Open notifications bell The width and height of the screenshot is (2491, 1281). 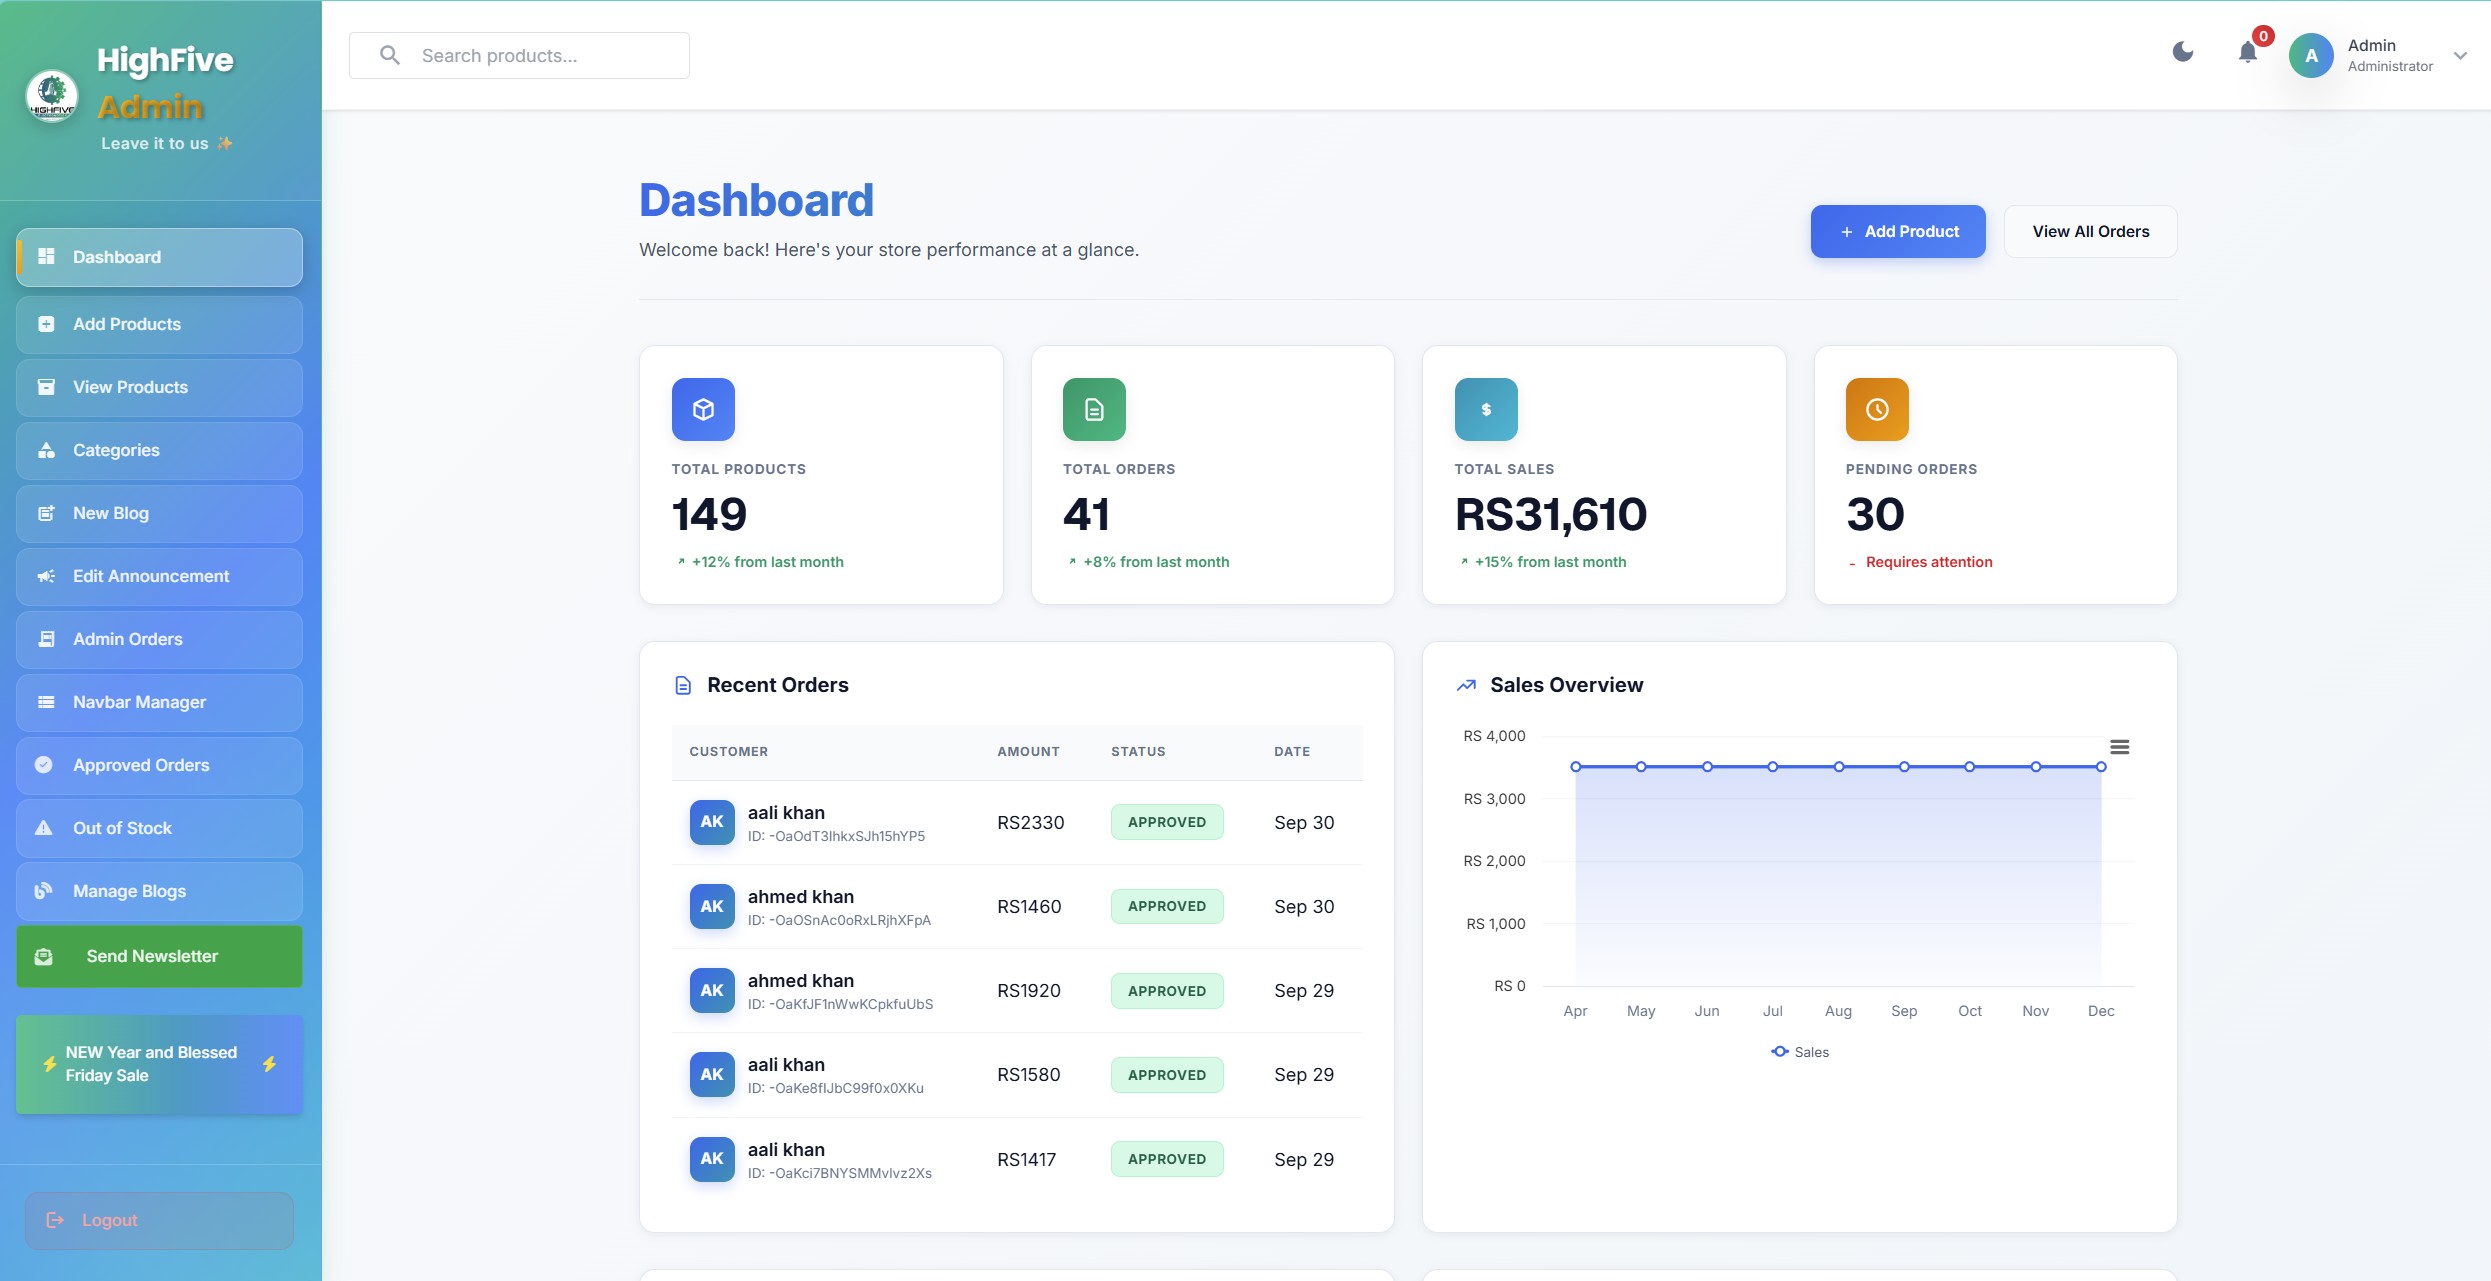2246,54
